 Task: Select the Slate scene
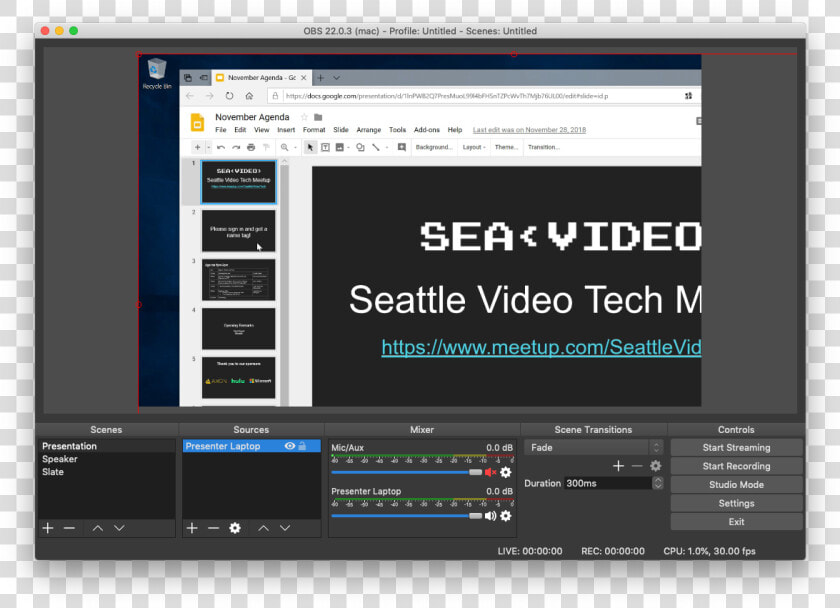pyautogui.click(x=107, y=471)
